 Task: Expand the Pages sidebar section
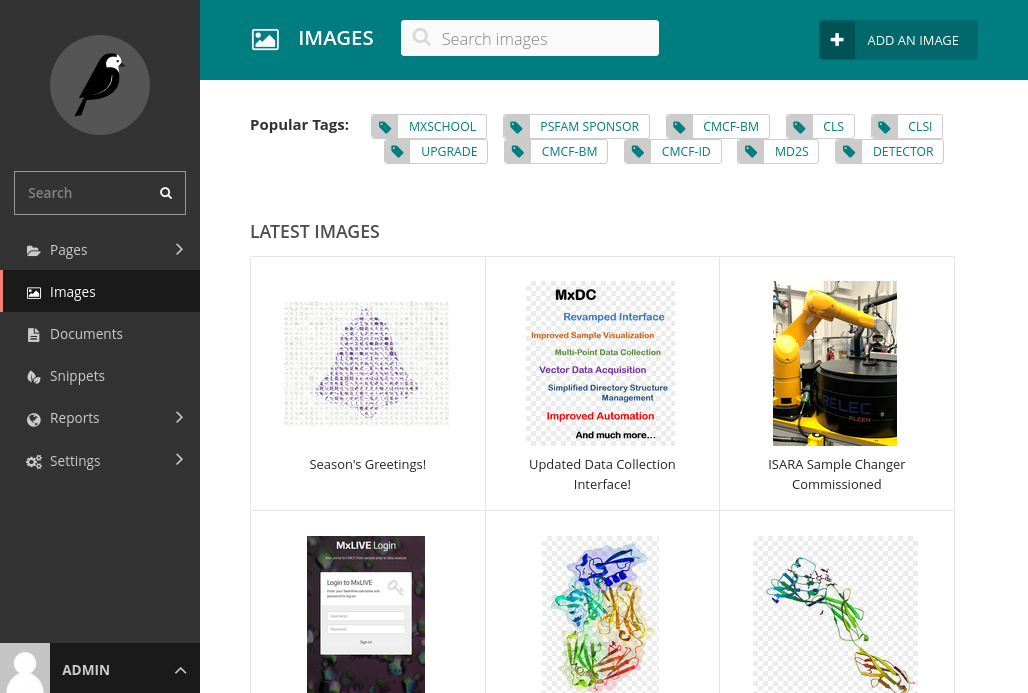tap(180, 250)
